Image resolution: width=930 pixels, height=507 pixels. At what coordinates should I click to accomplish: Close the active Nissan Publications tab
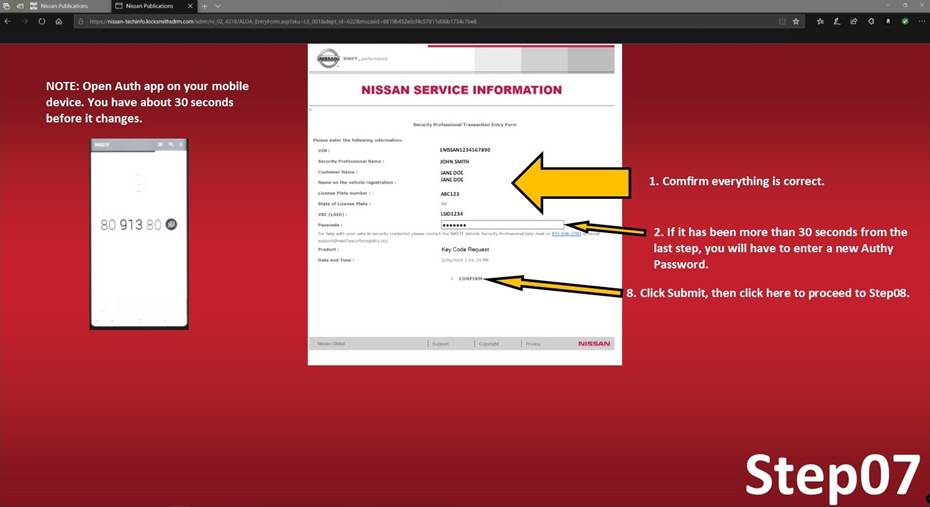tap(190, 6)
